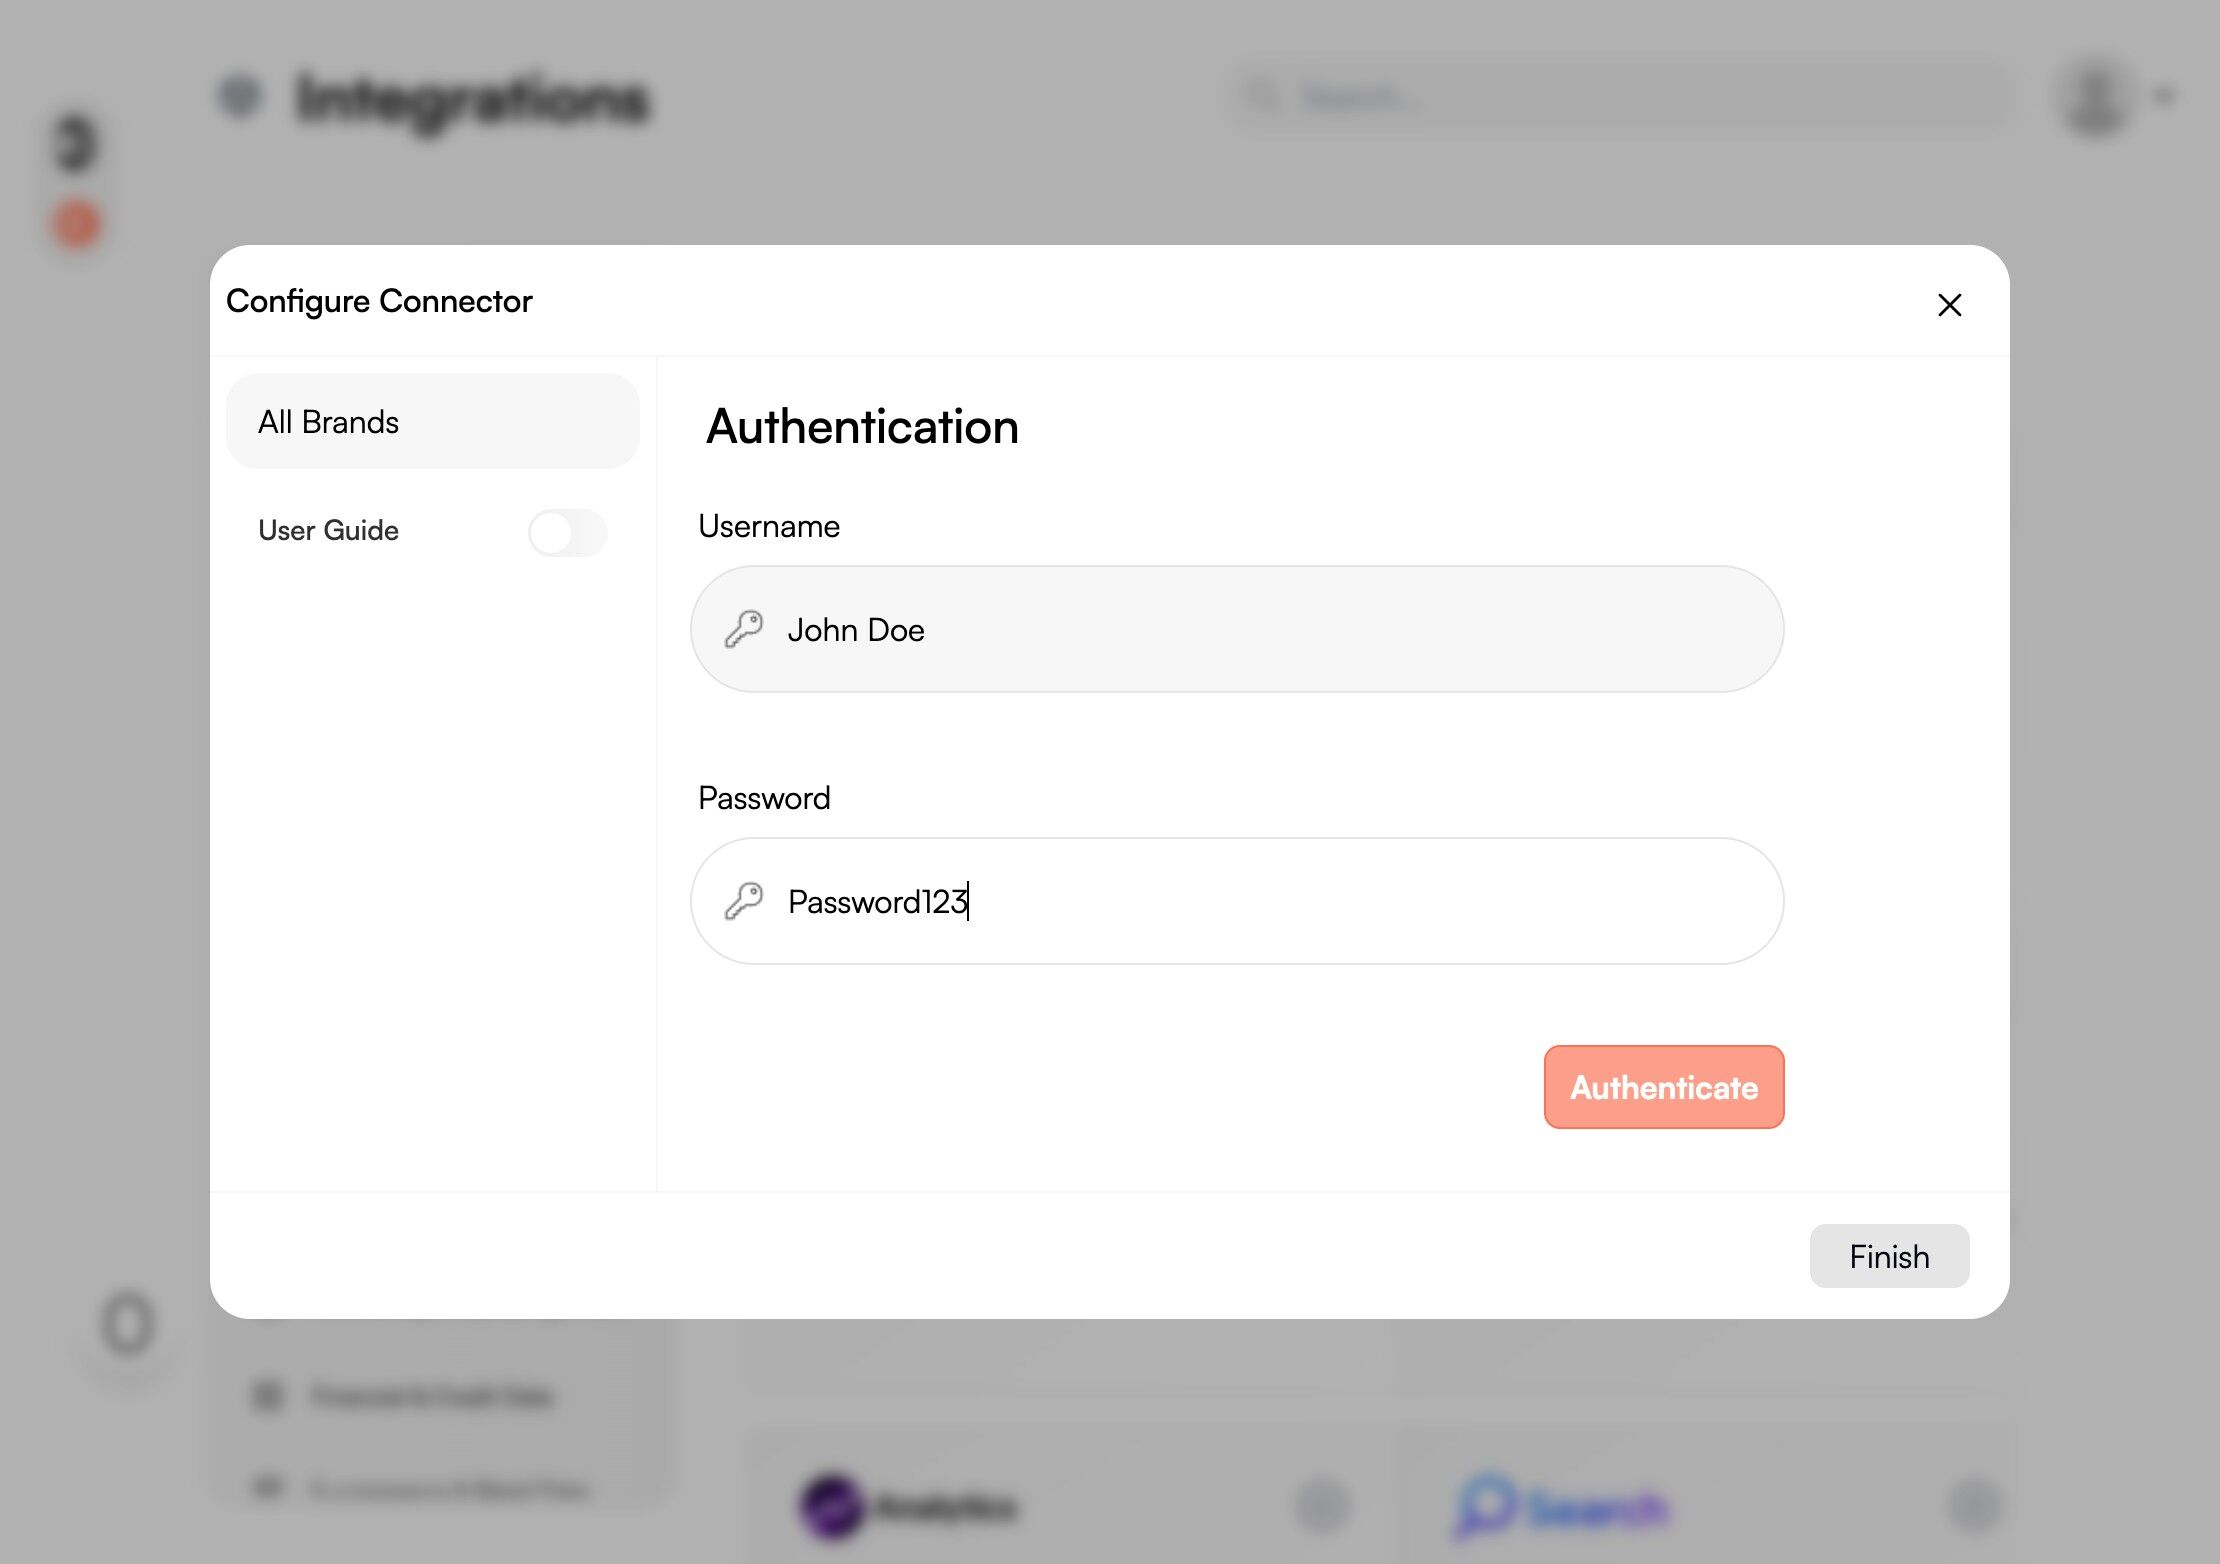Image resolution: width=2220 pixels, height=1564 pixels.
Task: Close the Configure Connector dialog
Action: click(1949, 305)
